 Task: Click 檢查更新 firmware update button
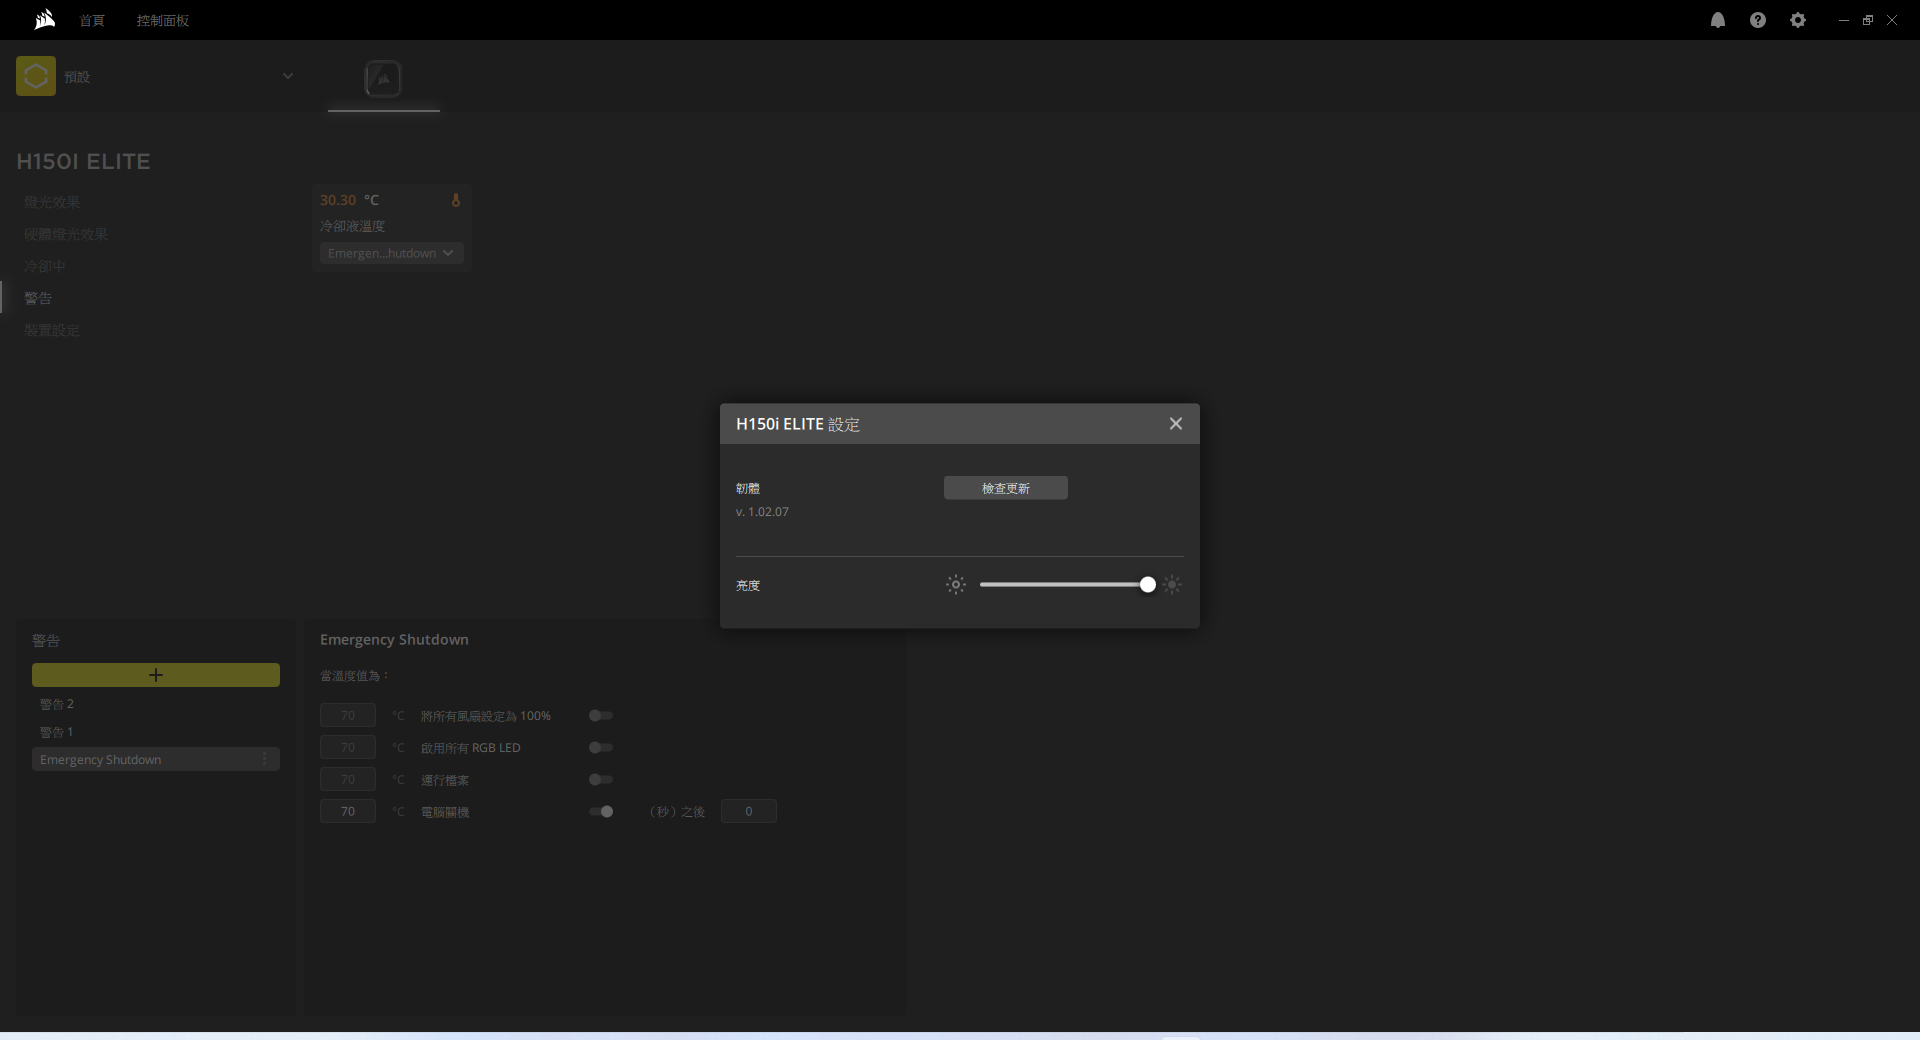click(1006, 488)
